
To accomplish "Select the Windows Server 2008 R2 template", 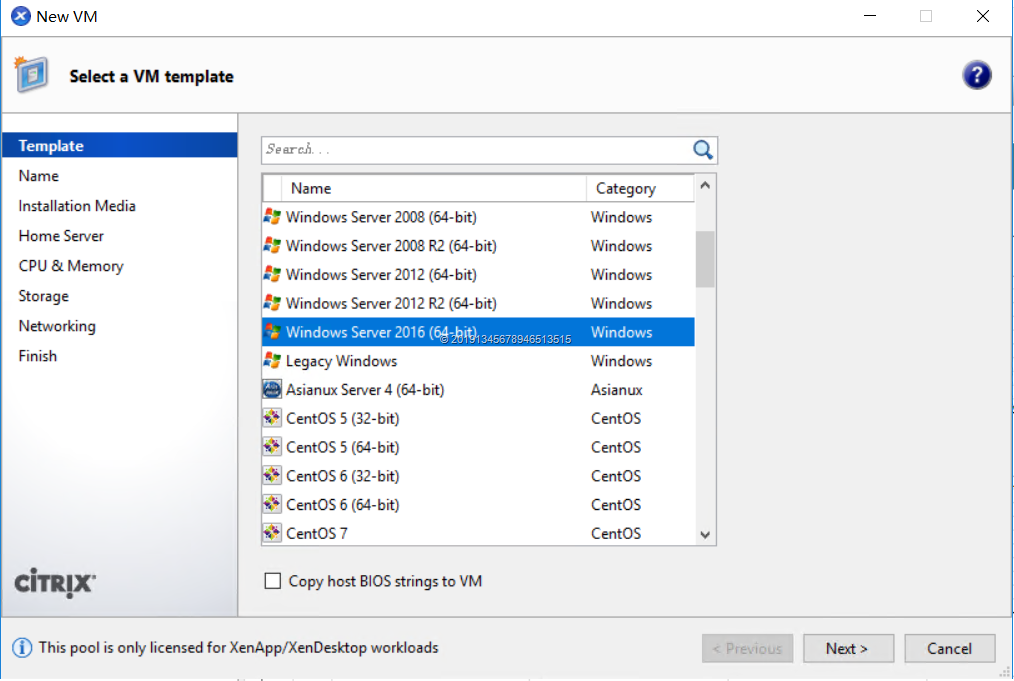I will [391, 246].
